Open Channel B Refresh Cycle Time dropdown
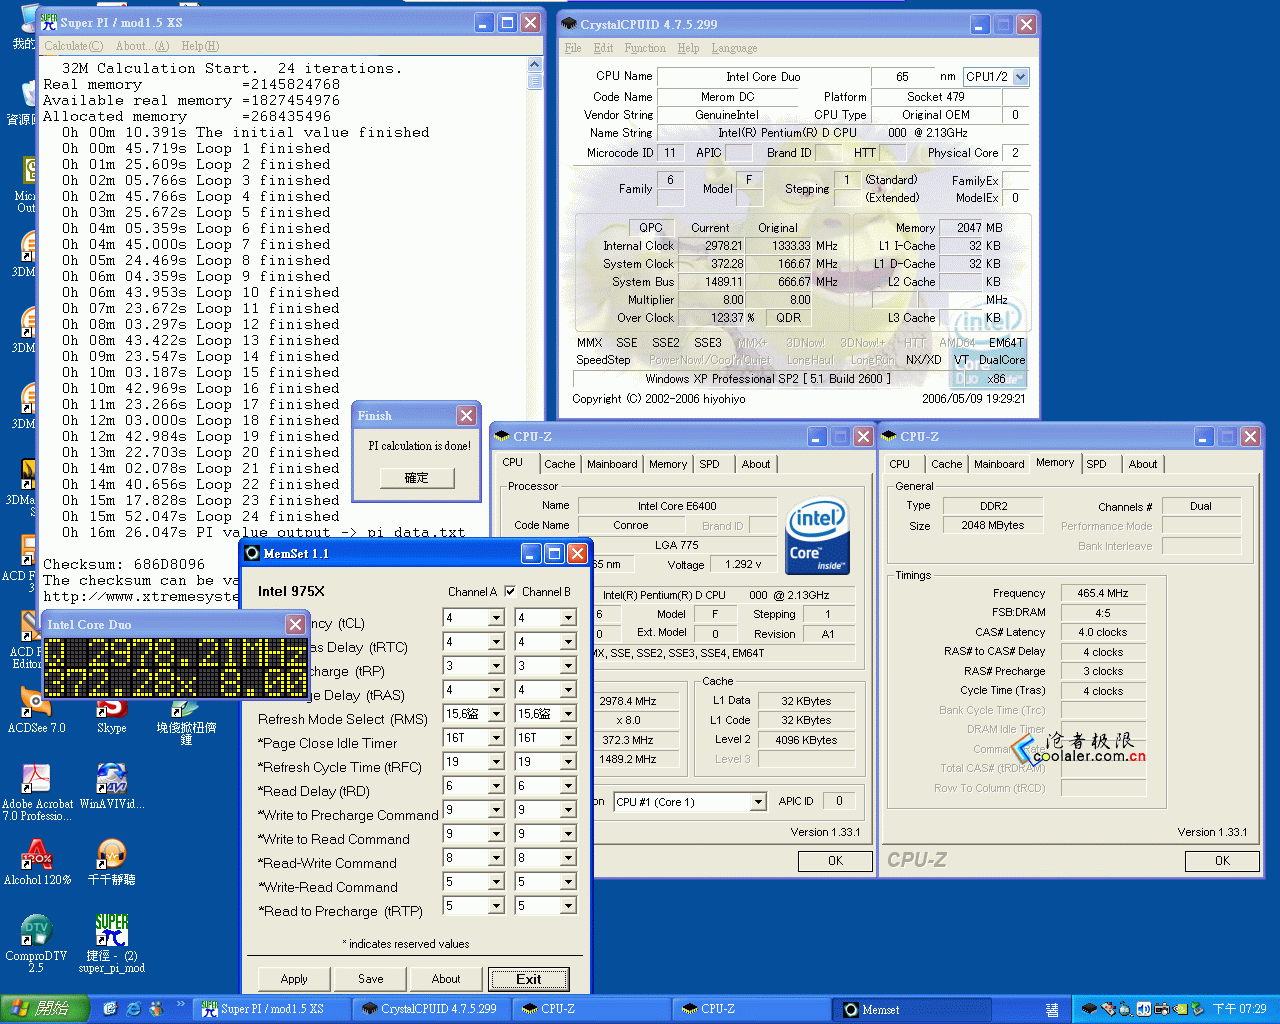This screenshot has width=1280, height=1024. pyautogui.click(x=568, y=761)
